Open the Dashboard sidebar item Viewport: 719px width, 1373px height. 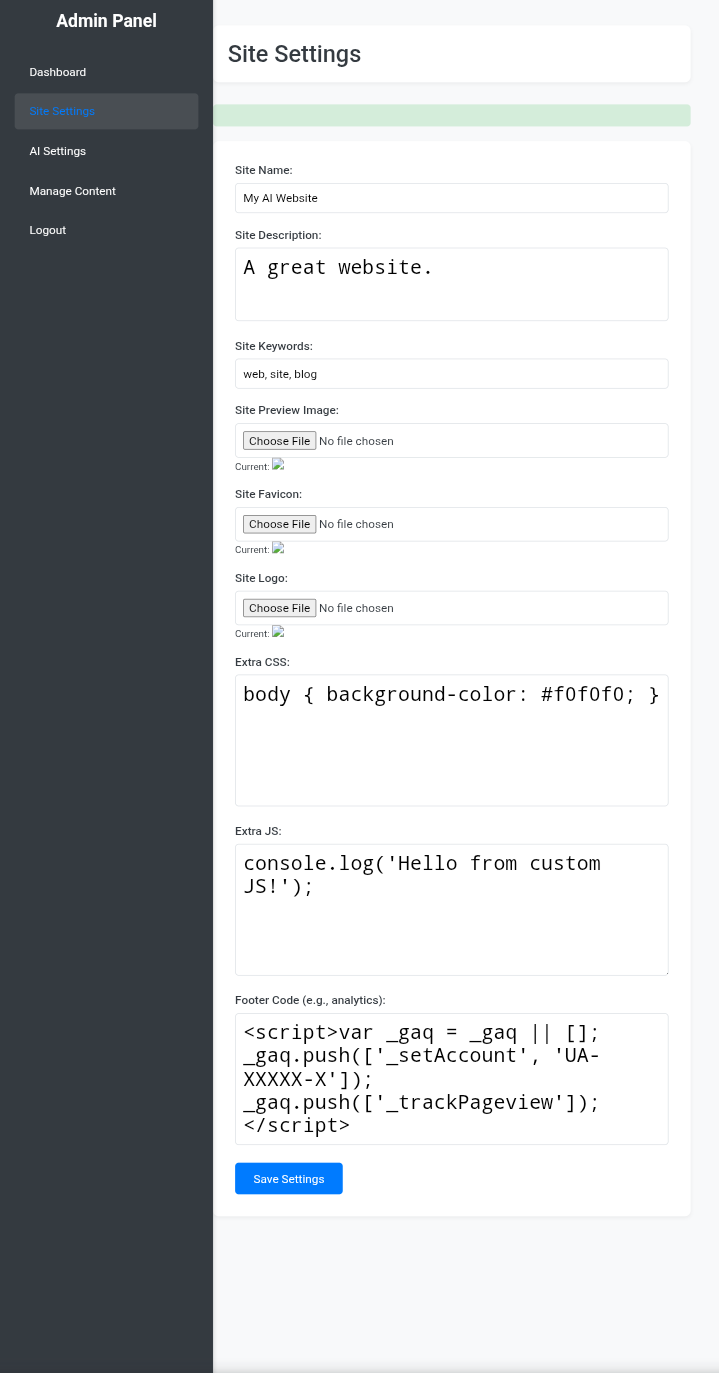click(58, 72)
